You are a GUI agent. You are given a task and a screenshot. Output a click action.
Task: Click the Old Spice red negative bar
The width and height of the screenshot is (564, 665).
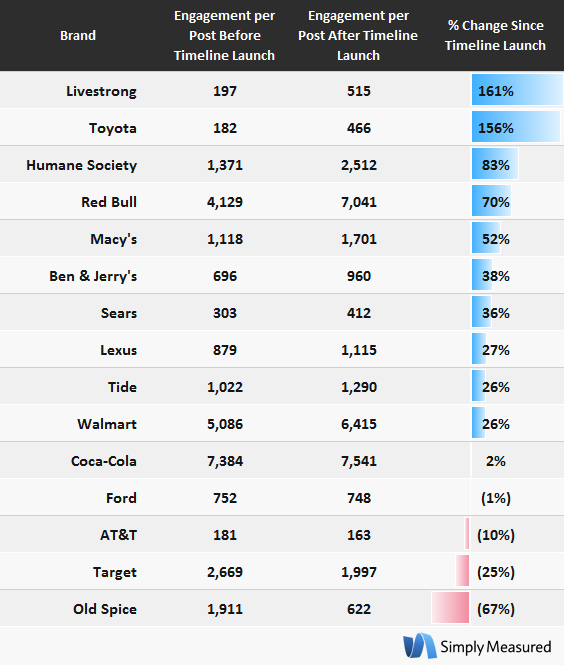pos(450,608)
